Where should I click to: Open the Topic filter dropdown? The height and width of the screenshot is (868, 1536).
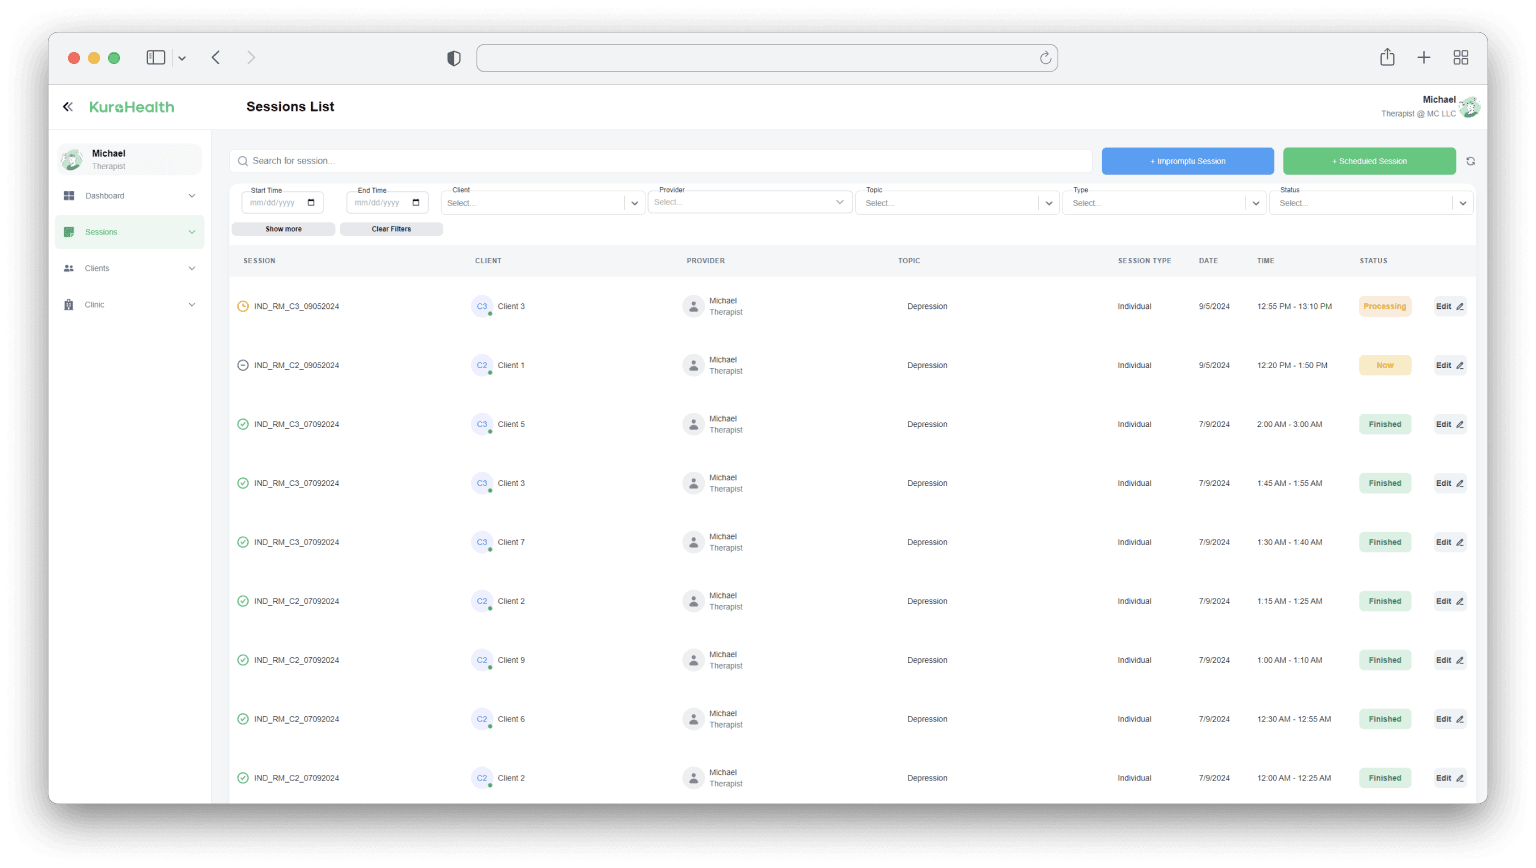point(1048,203)
